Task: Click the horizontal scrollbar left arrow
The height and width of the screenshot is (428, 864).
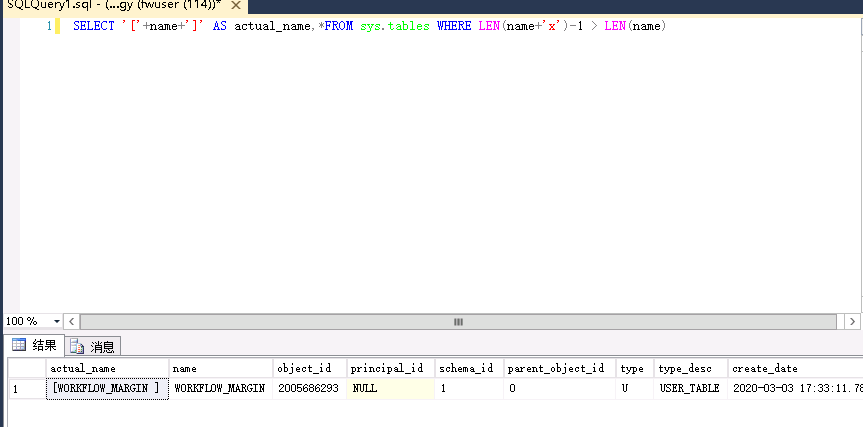Action: tap(72, 321)
